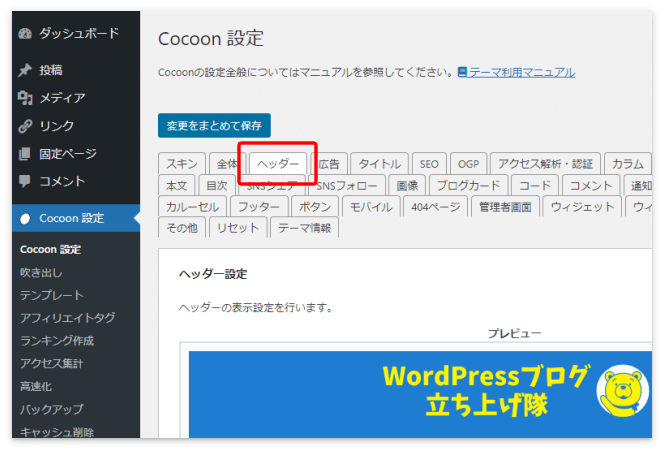The height and width of the screenshot is (451, 664).
Task: Switch to the テーマ情報 tab
Action: (x=304, y=228)
